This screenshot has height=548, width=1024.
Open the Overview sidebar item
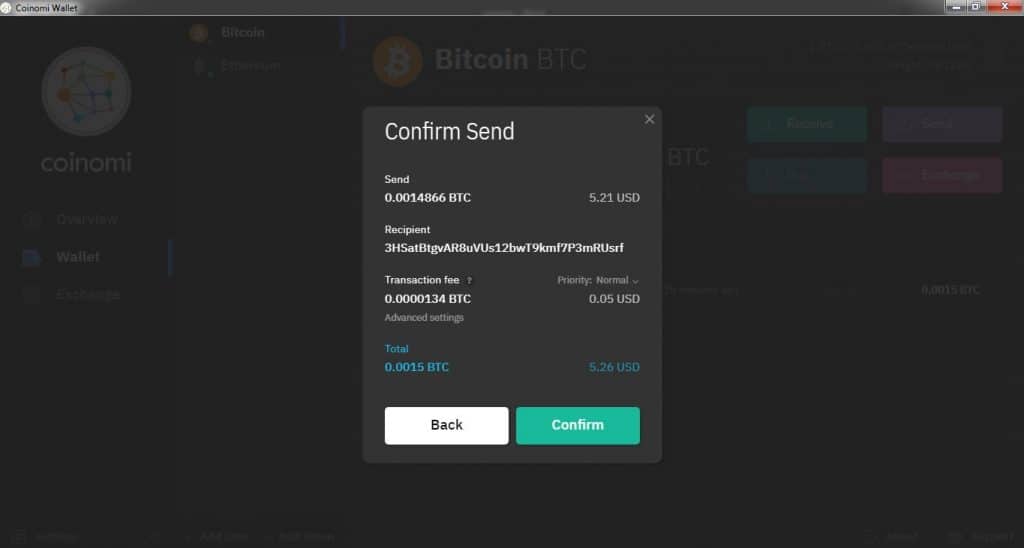click(87, 219)
